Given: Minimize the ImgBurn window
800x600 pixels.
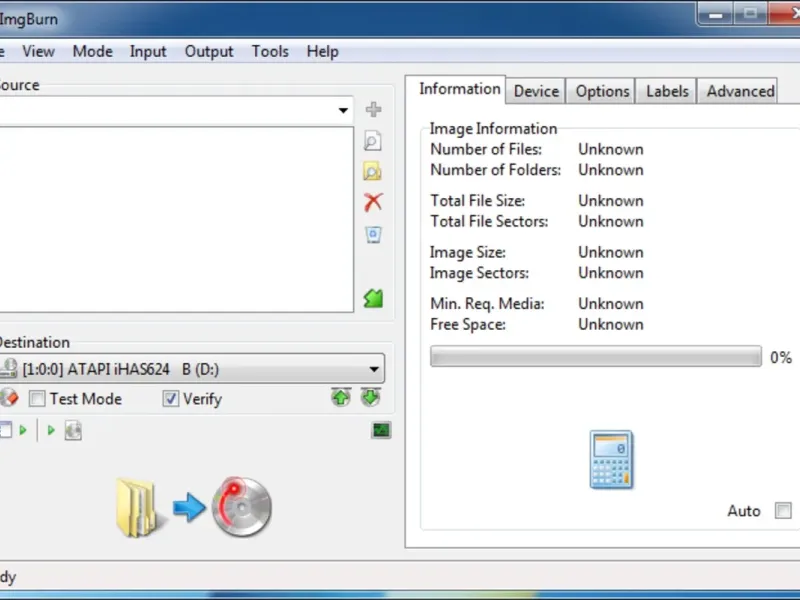Looking at the screenshot, I should 715,14.
